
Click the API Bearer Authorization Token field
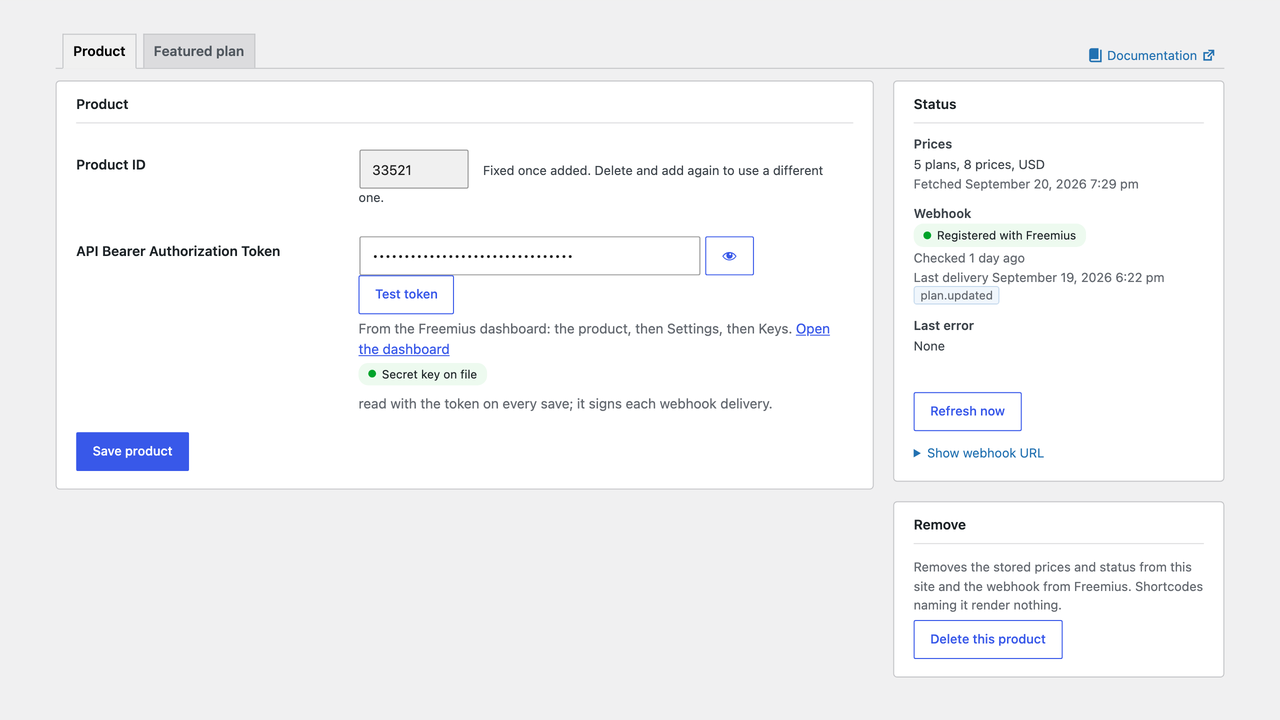(529, 256)
